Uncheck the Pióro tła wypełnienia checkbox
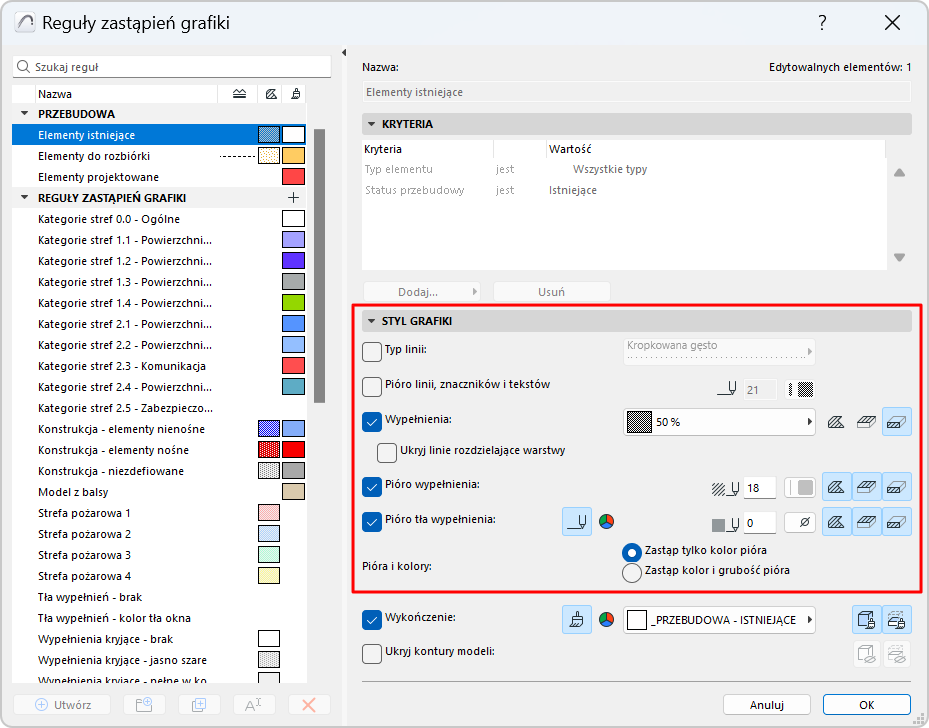Image resolution: width=929 pixels, height=728 pixels. pos(372,522)
